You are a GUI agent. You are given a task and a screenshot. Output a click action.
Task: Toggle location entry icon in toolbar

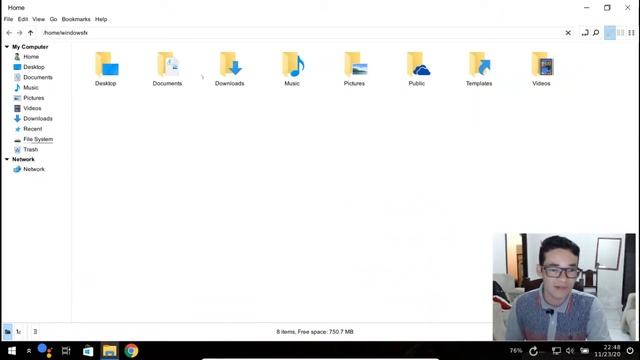(585, 33)
